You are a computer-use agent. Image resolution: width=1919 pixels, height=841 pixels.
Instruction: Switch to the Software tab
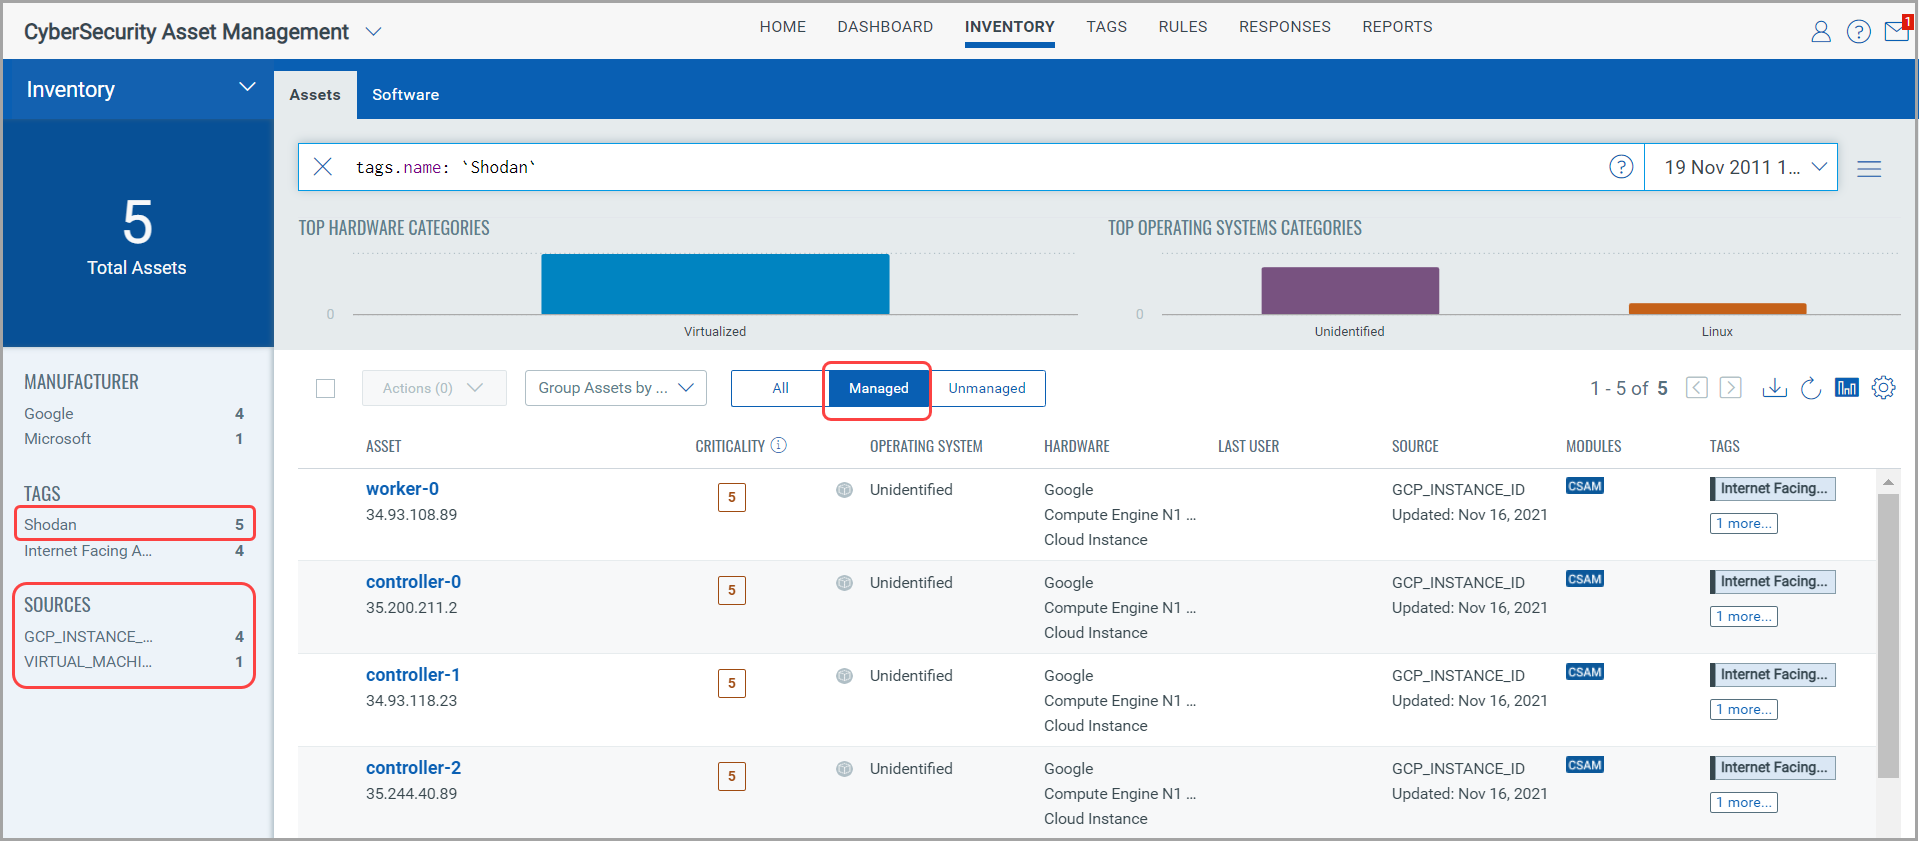click(405, 95)
